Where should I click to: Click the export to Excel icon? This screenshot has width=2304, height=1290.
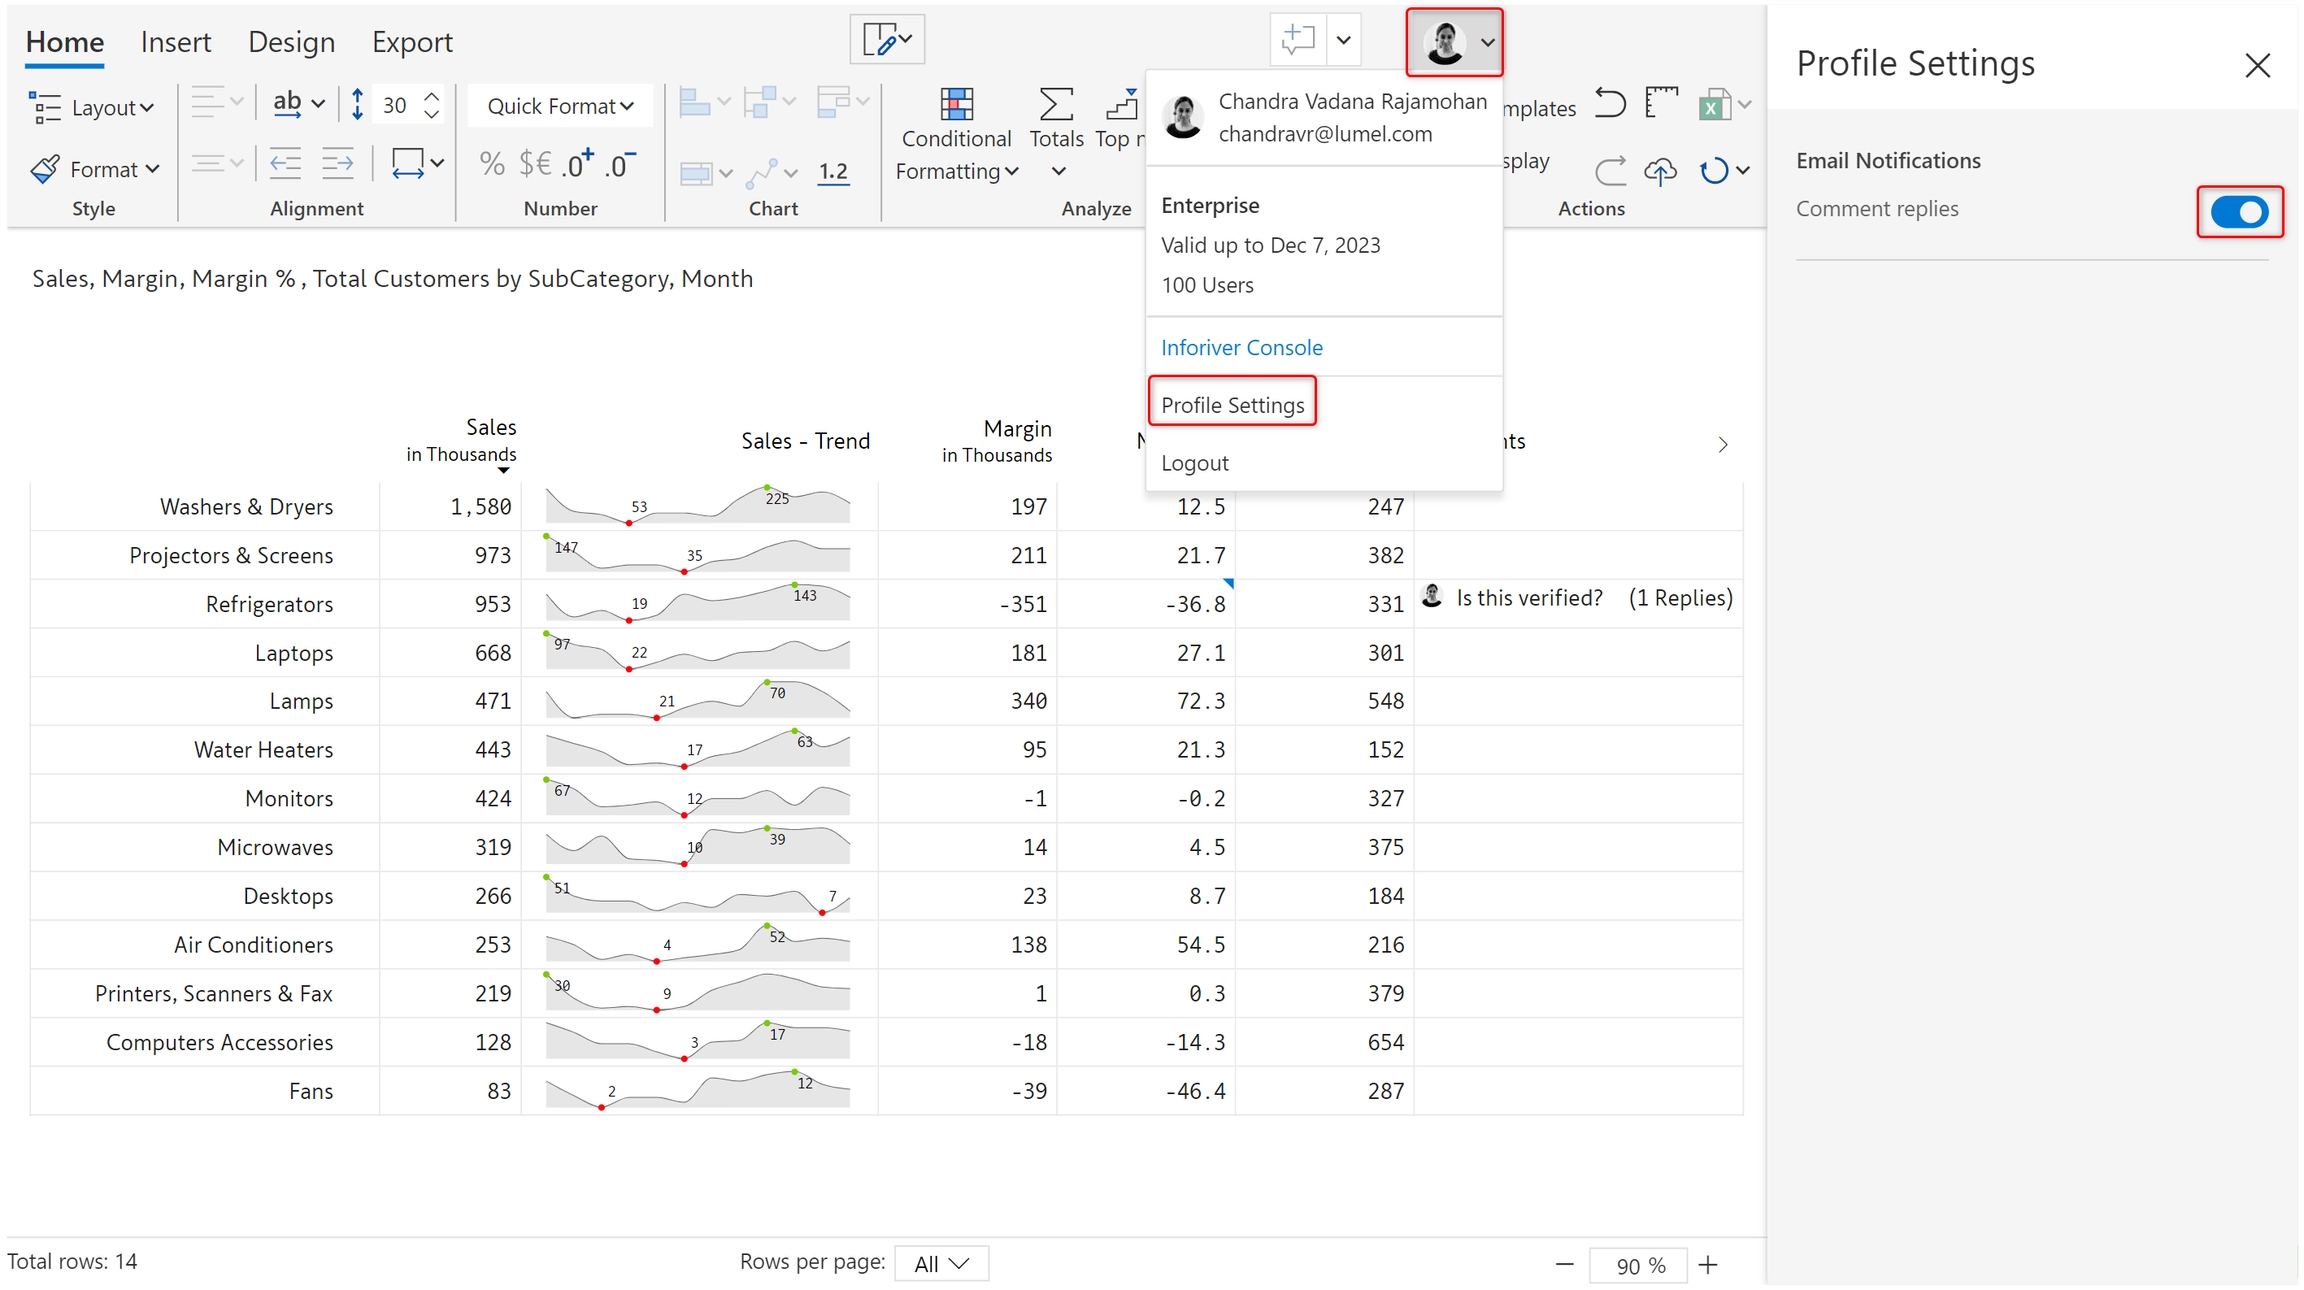(x=1714, y=104)
